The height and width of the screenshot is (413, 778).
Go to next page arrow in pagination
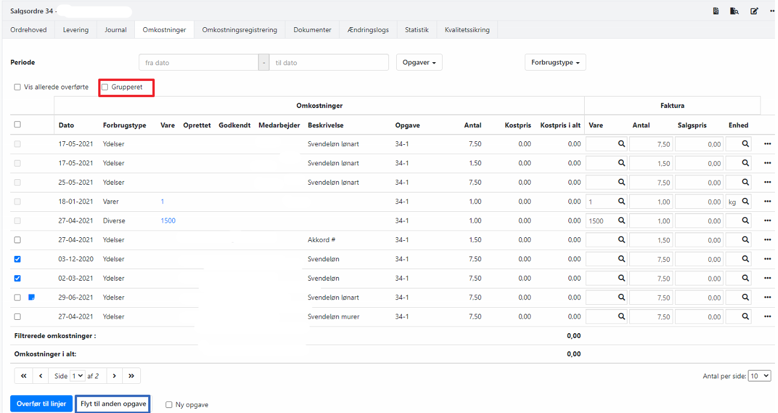click(114, 376)
